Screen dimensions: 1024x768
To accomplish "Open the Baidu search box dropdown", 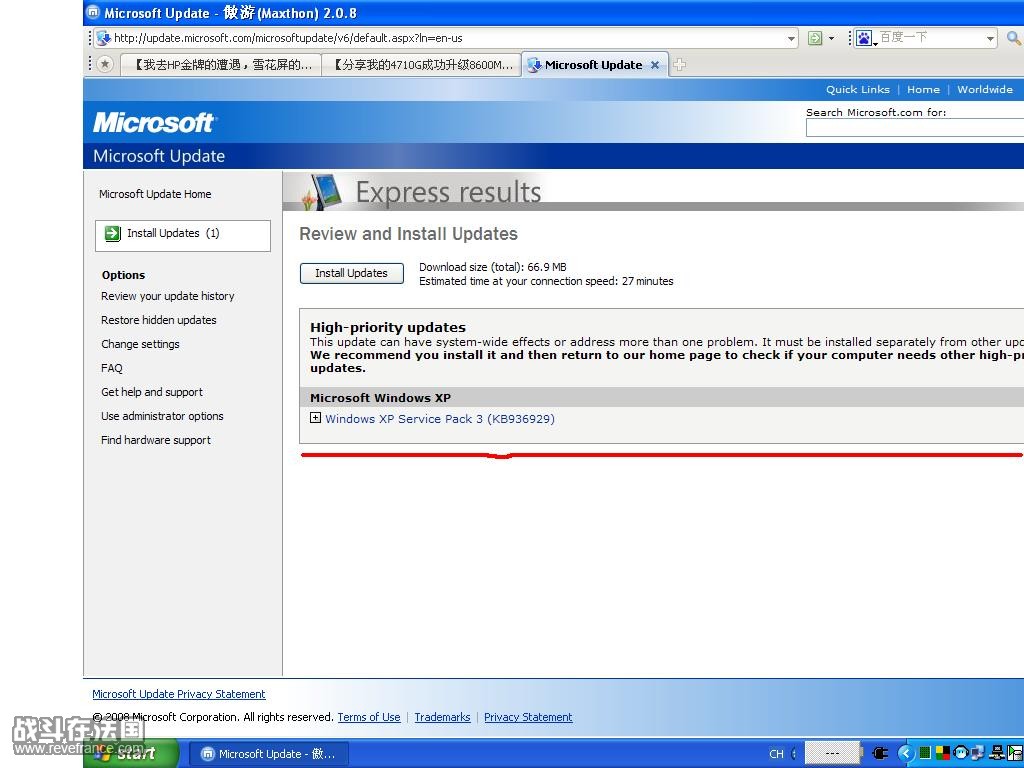I will (990, 39).
